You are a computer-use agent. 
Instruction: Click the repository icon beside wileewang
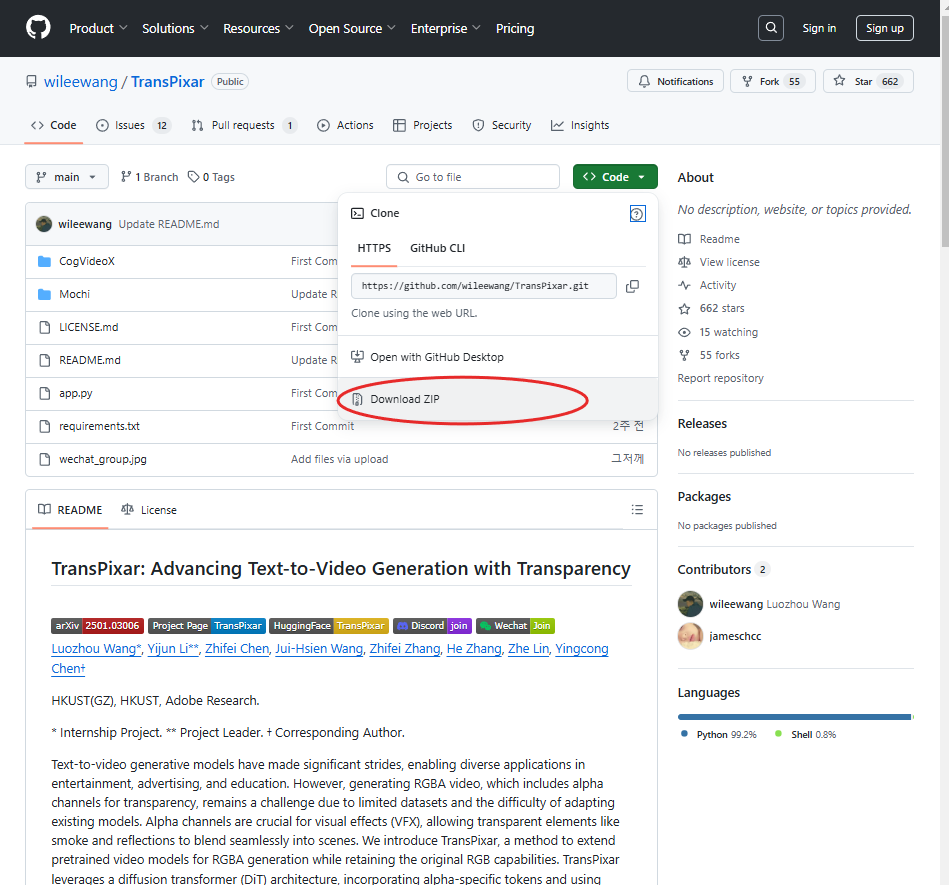click(x=31, y=82)
